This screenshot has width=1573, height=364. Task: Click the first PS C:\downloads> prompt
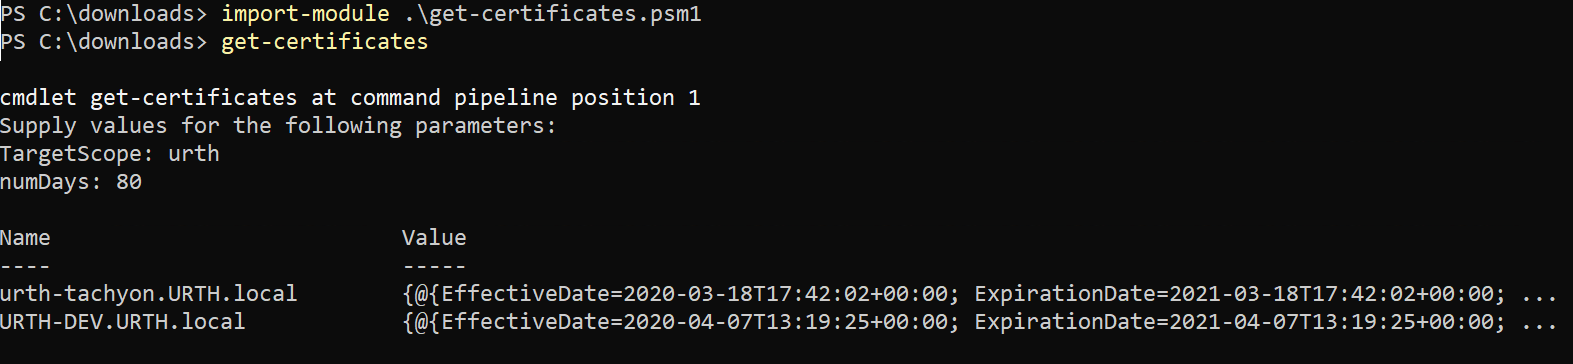coord(104,14)
